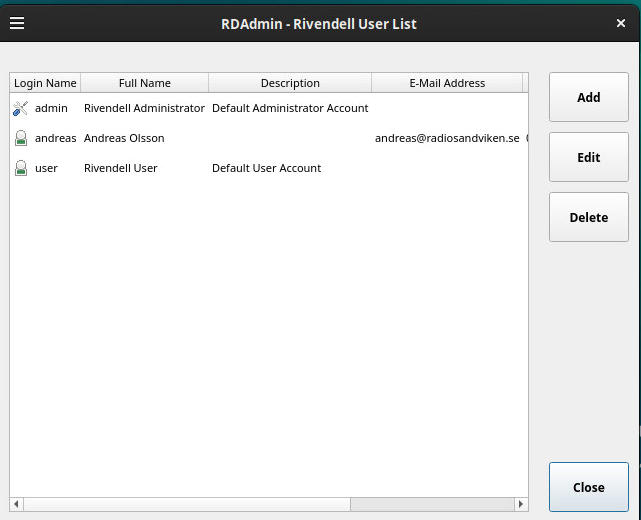Screen dimensions: 641x520
Task: Close the RDAdmin window with X
Action: tap(621, 23)
